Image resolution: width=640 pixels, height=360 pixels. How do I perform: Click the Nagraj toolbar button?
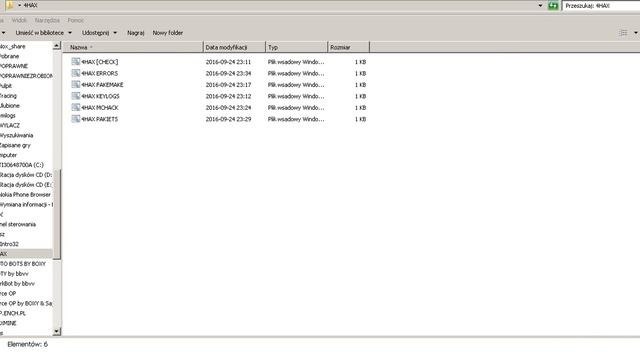(136, 33)
